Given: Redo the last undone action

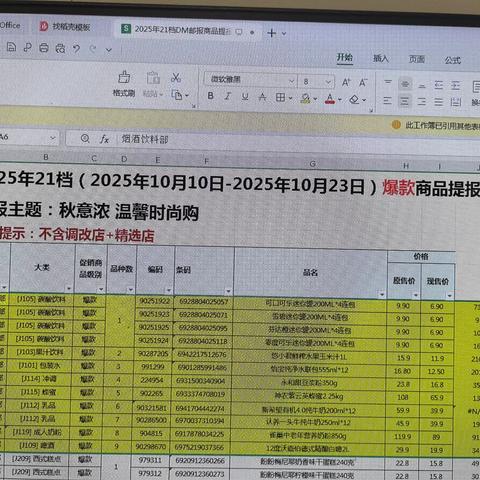Looking at the screenshot, I should click(x=93, y=49).
